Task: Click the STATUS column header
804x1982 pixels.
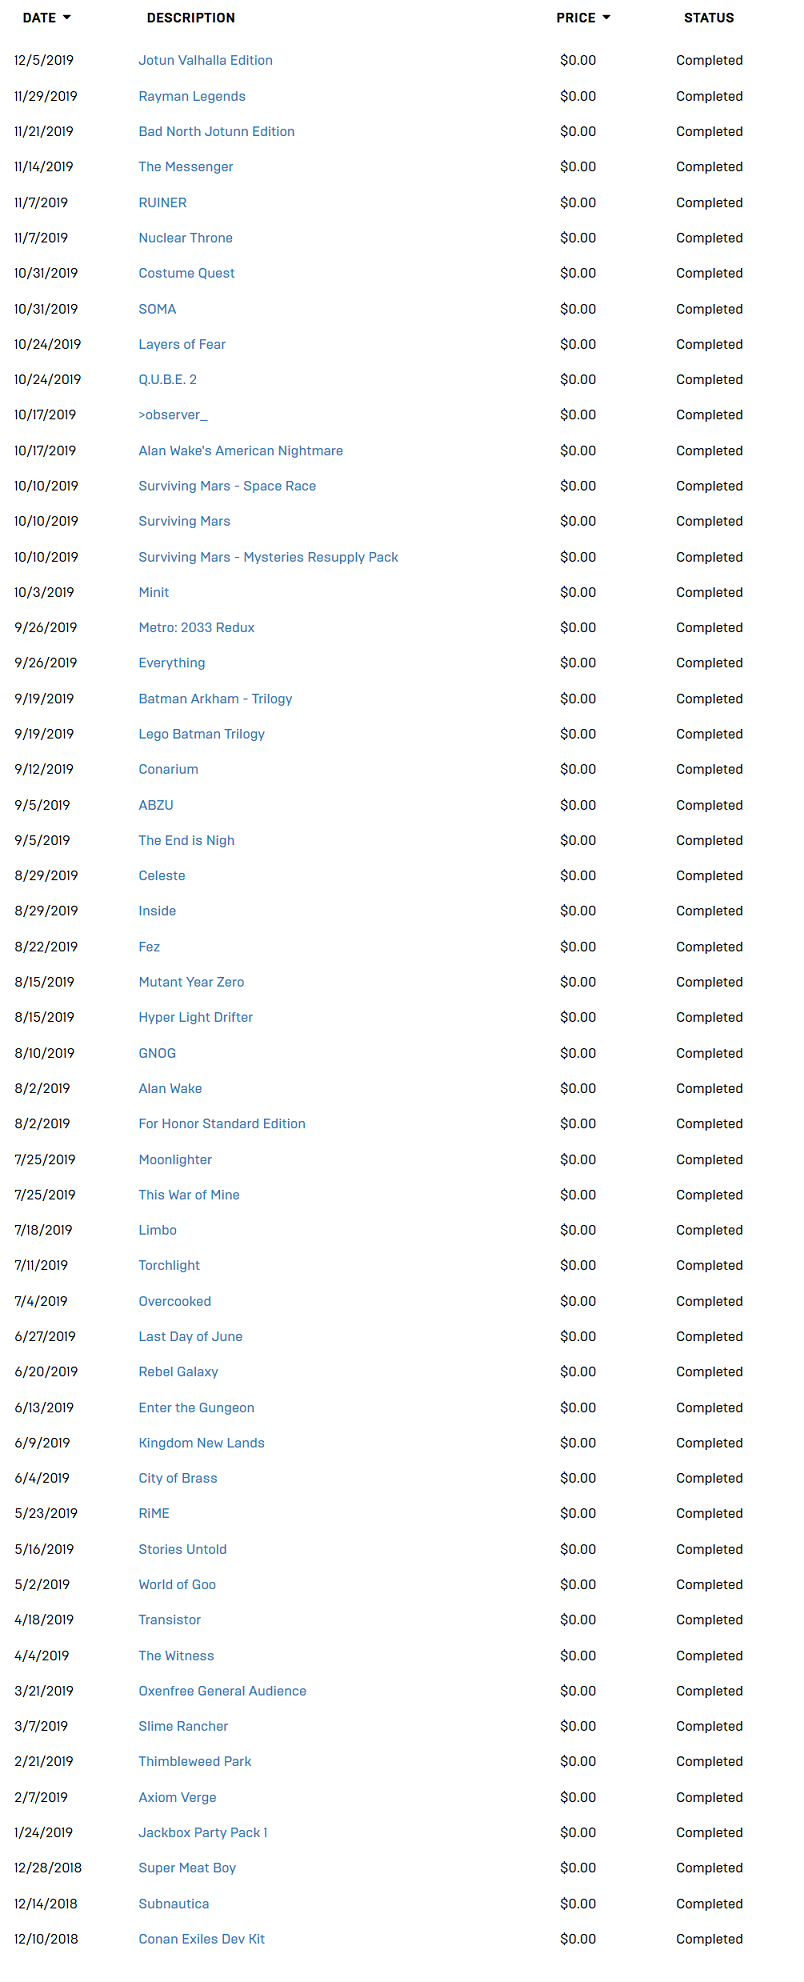Action: pos(709,18)
